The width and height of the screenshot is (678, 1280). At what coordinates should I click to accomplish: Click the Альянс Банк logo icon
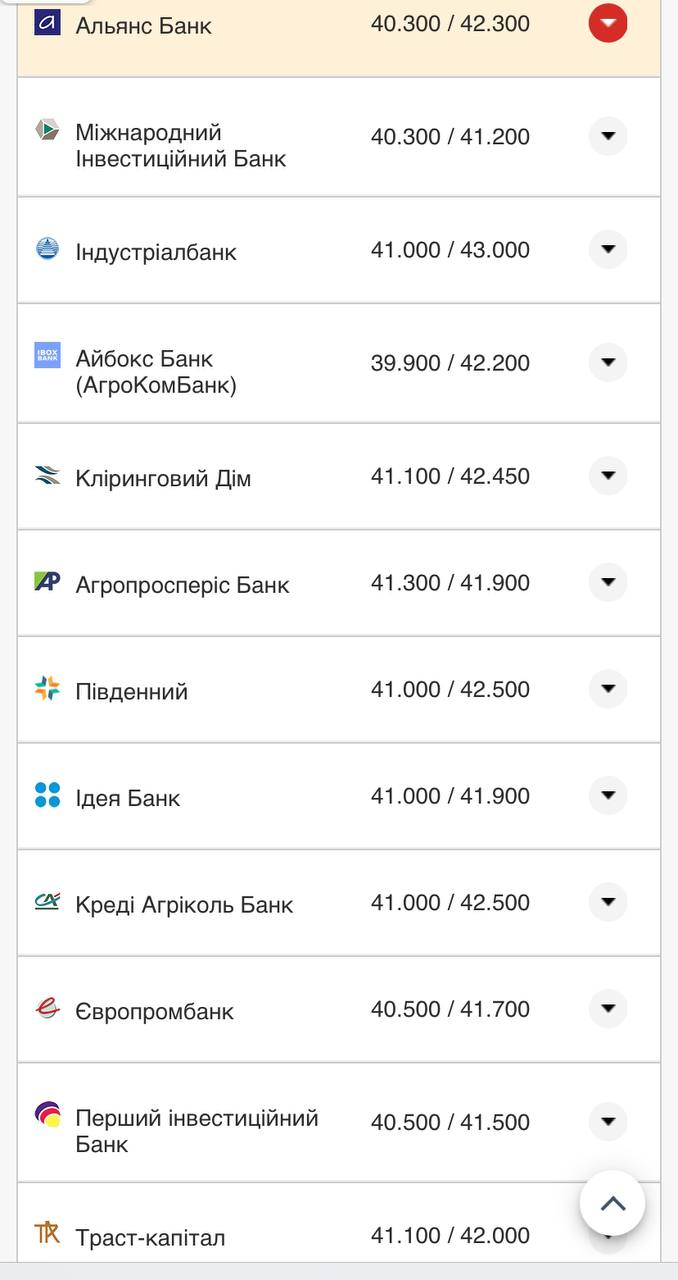pos(47,22)
